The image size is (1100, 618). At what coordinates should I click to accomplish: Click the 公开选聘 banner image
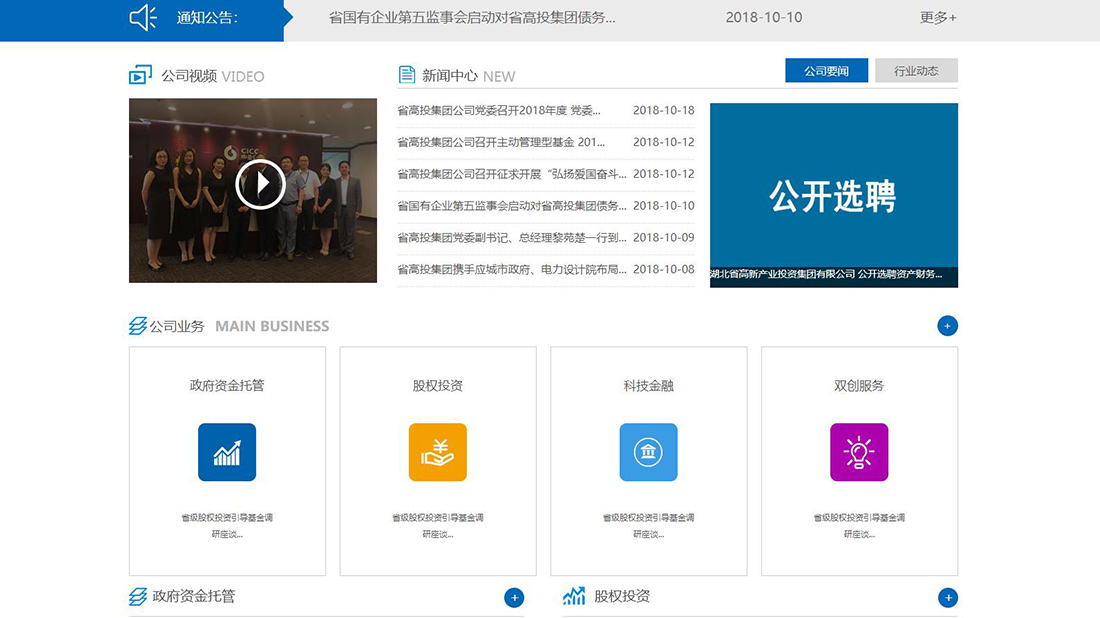833,195
